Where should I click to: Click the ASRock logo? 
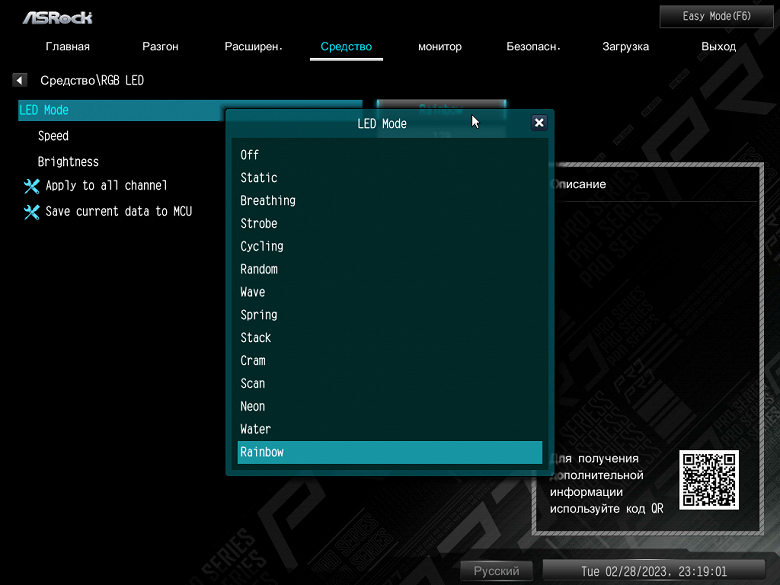[58, 18]
